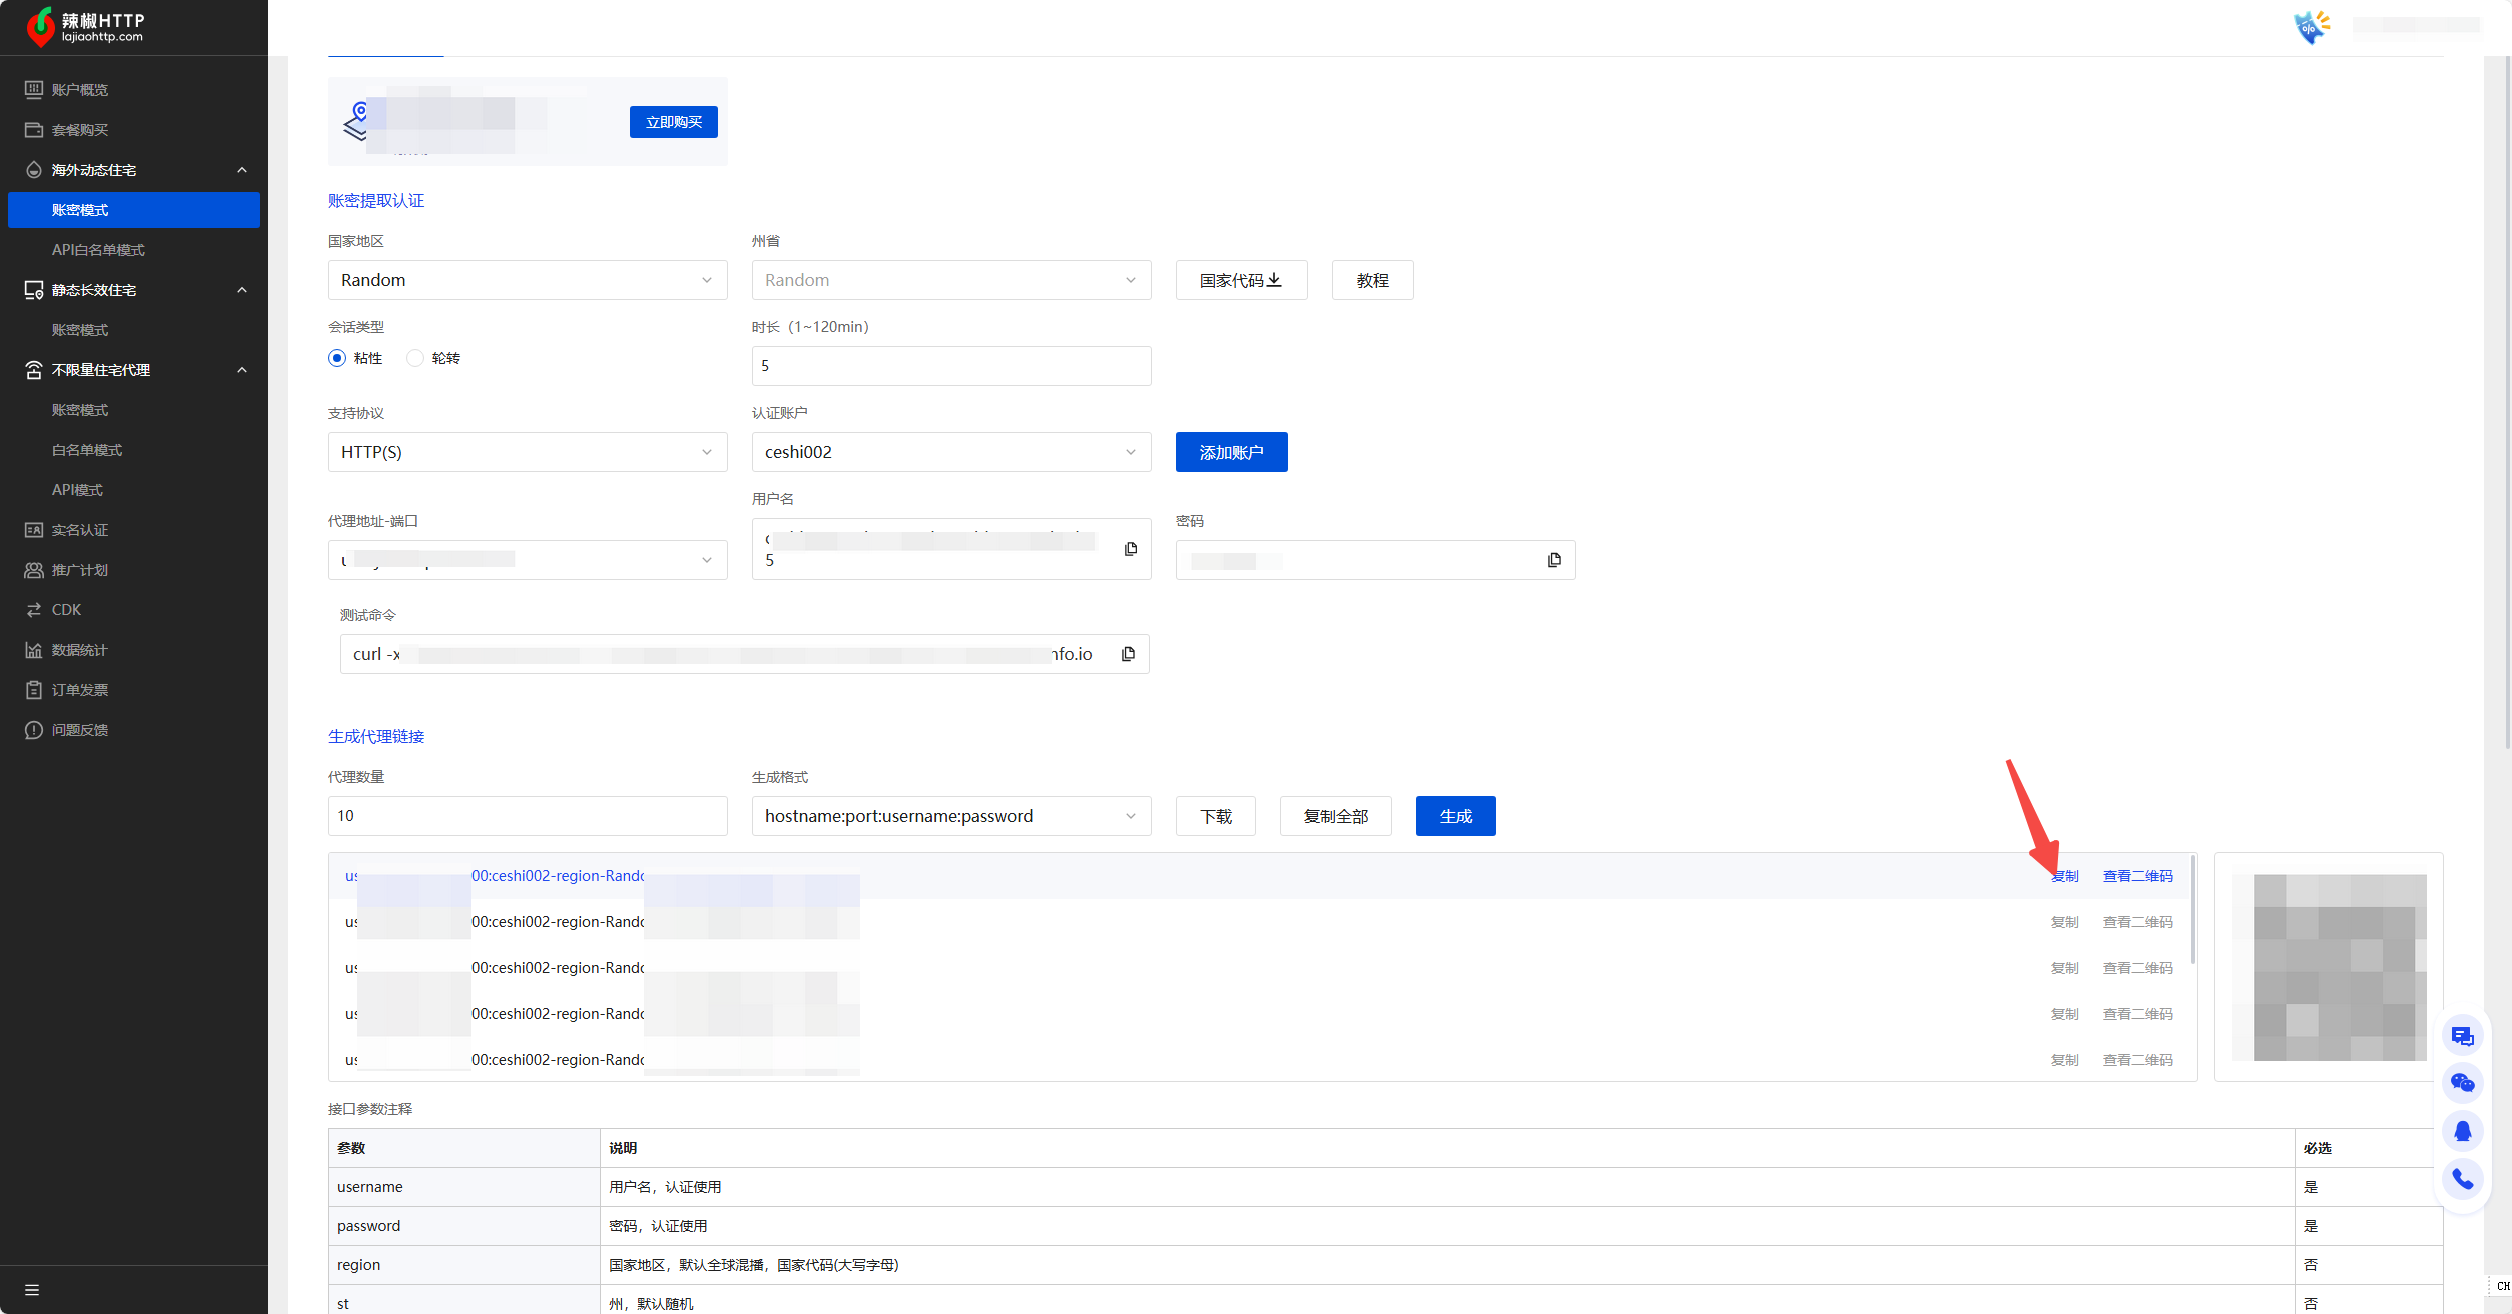The image size is (2512, 1314).
Task: Open the WeChat contact floating icon
Action: pyautogui.click(x=2462, y=1083)
